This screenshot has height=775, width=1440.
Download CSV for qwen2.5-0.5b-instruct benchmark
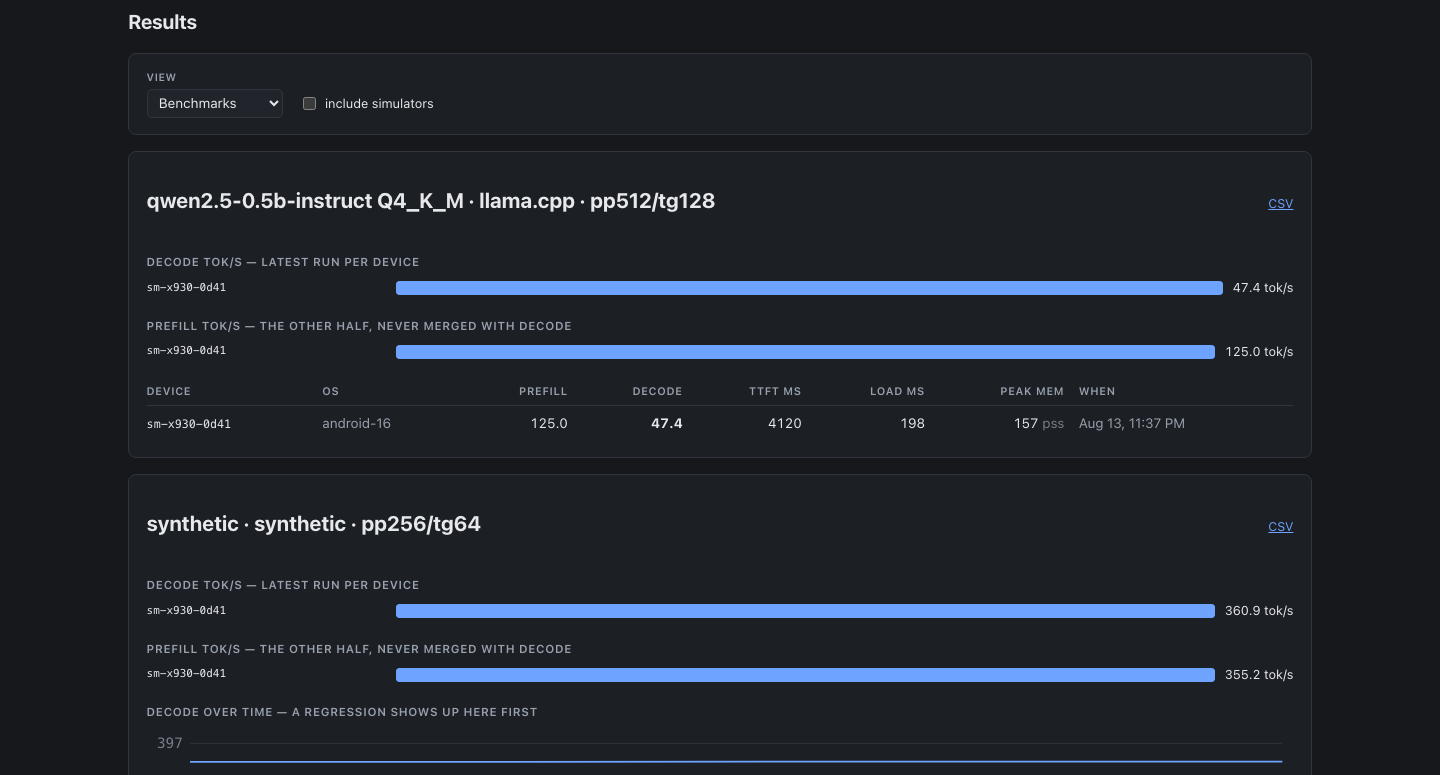(1280, 203)
